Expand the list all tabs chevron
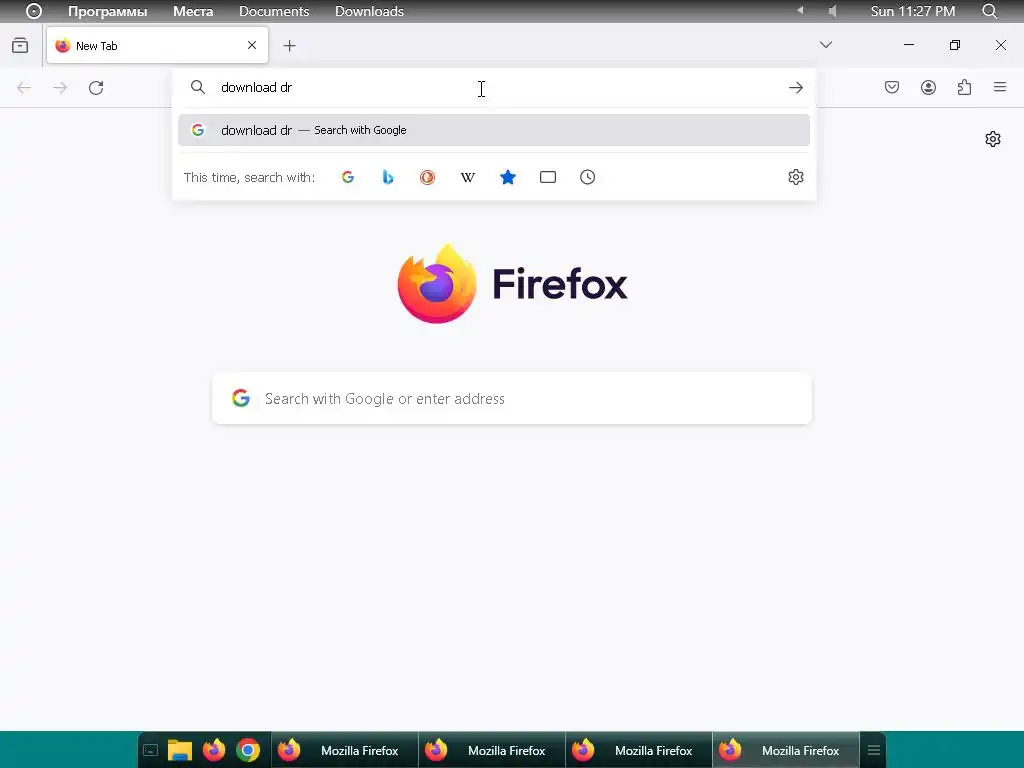The image size is (1024, 768). pyautogui.click(x=826, y=44)
